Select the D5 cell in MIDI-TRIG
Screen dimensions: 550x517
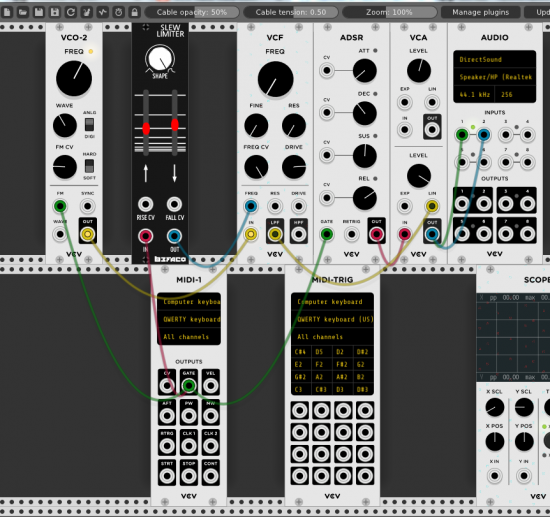[x=321, y=352]
